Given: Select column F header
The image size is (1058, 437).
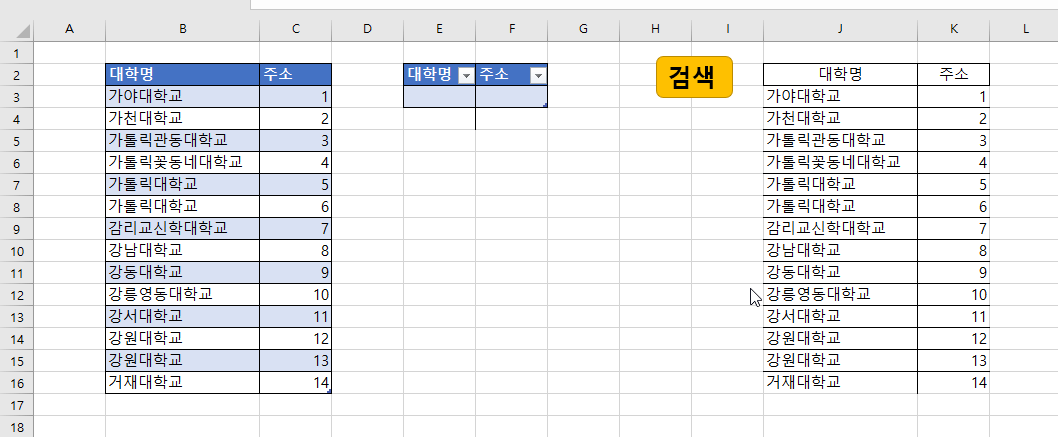Looking at the screenshot, I should (x=511, y=29).
